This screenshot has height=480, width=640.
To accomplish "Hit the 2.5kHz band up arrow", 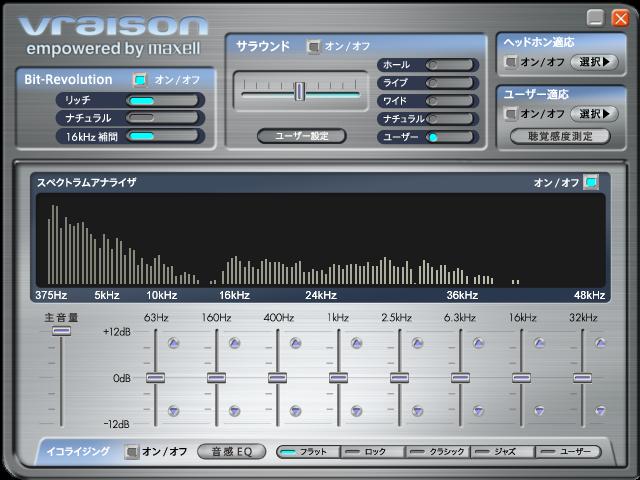I will [418, 343].
